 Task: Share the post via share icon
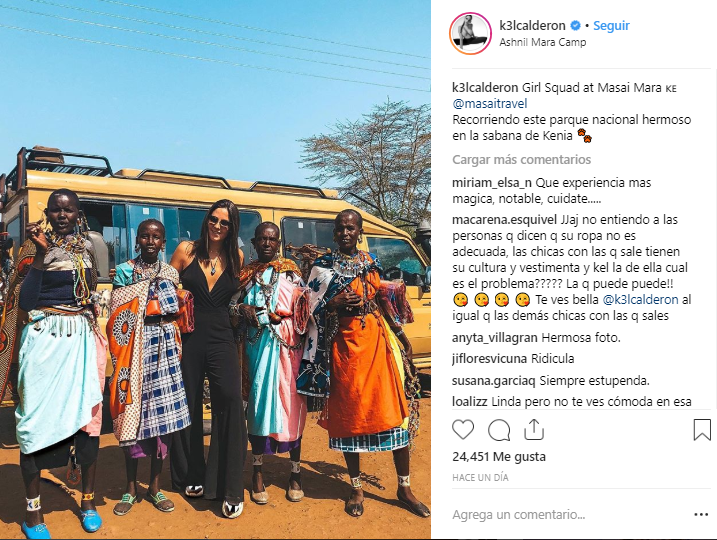[534, 429]
